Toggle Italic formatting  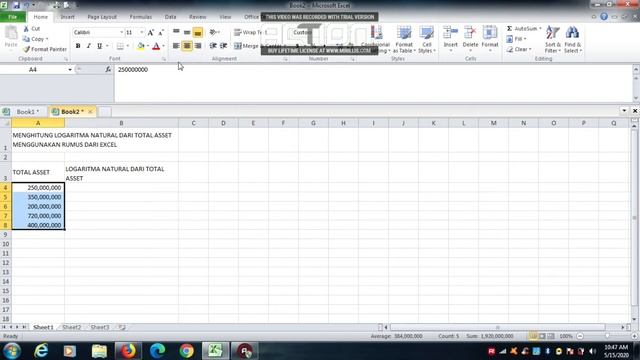89,46
